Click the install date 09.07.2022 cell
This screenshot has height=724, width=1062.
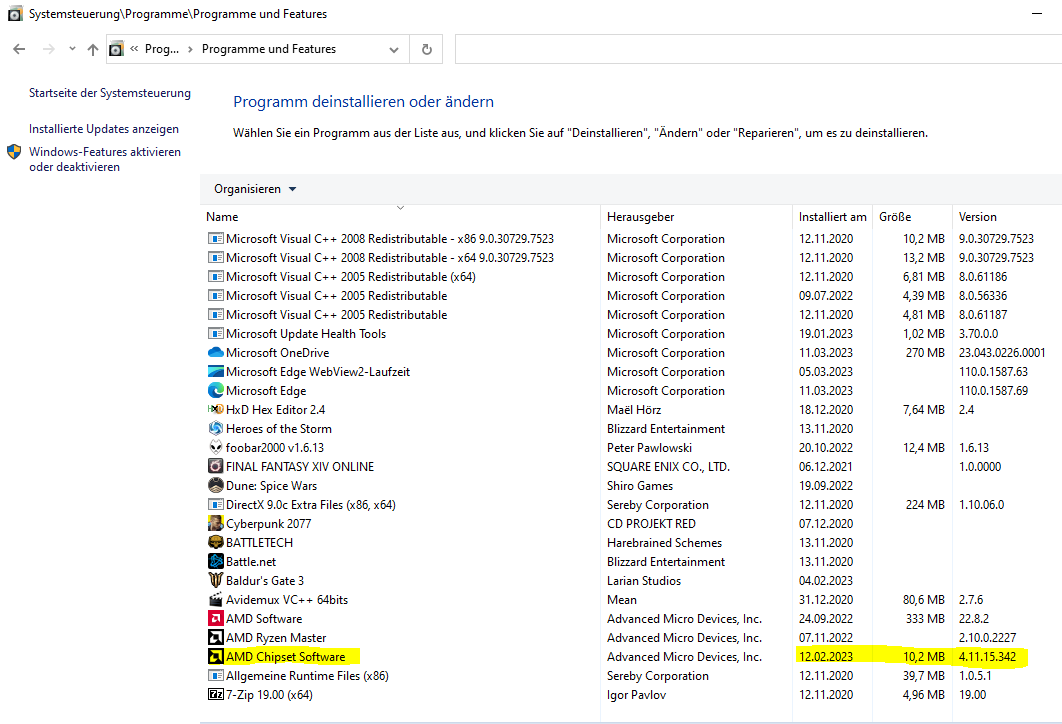click(826, 296)
